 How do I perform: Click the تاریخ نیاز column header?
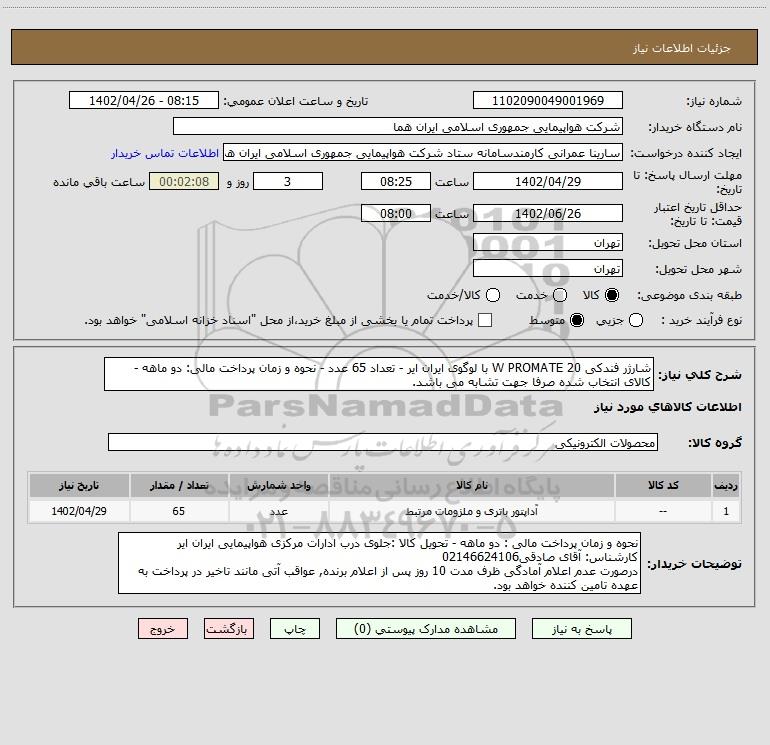[79, 485]
